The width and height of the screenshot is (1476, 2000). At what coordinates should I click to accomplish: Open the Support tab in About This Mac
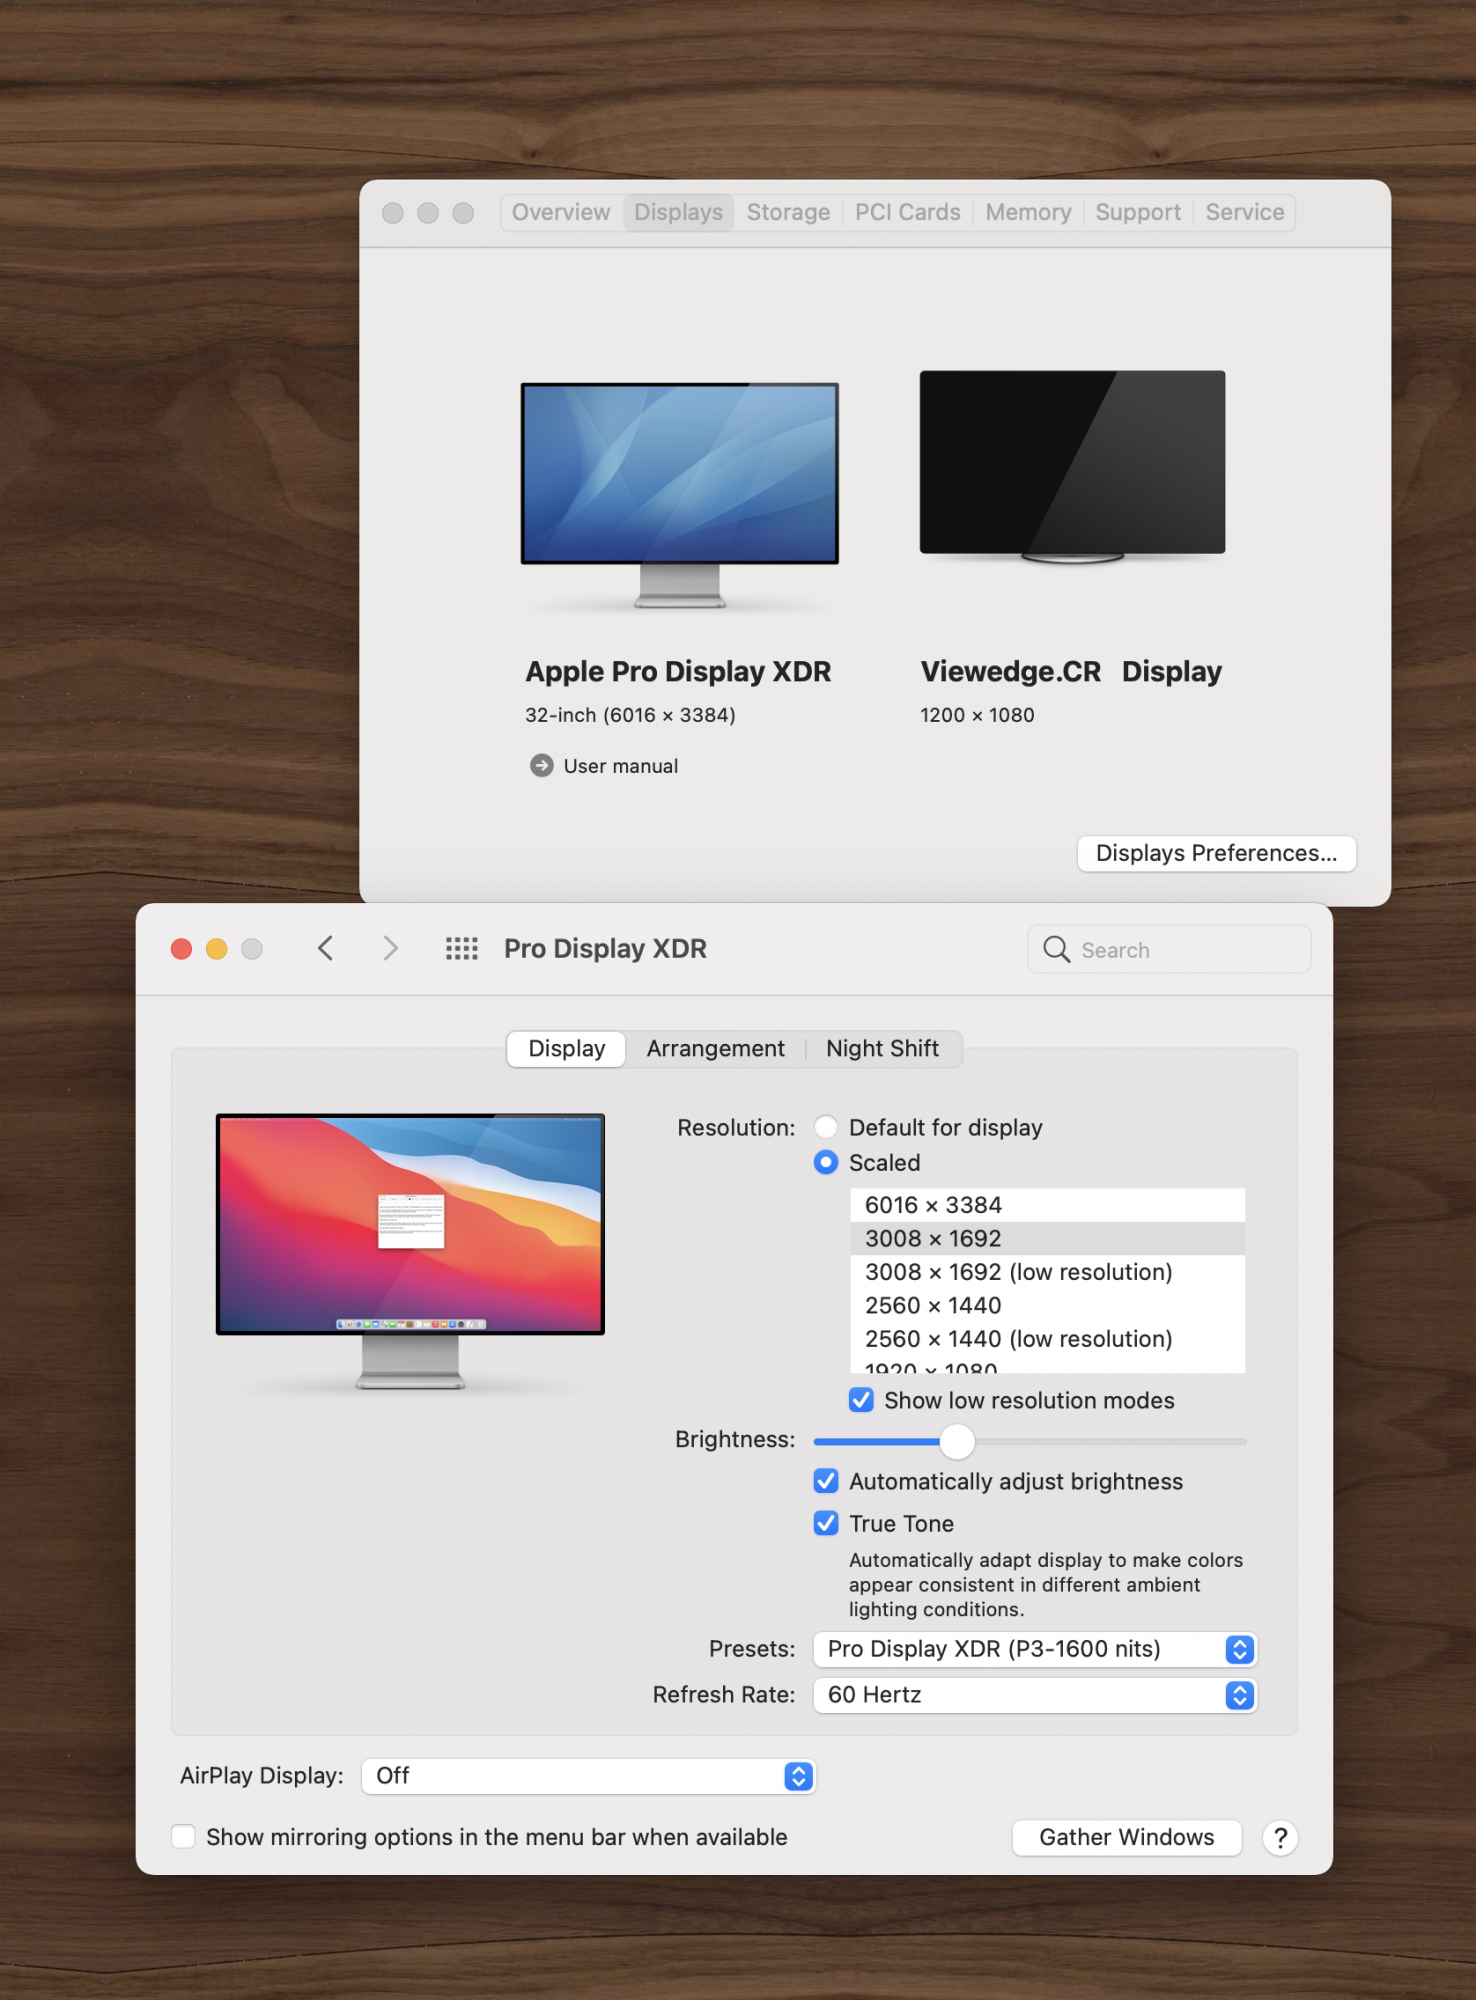click(x=1138, y=212)
